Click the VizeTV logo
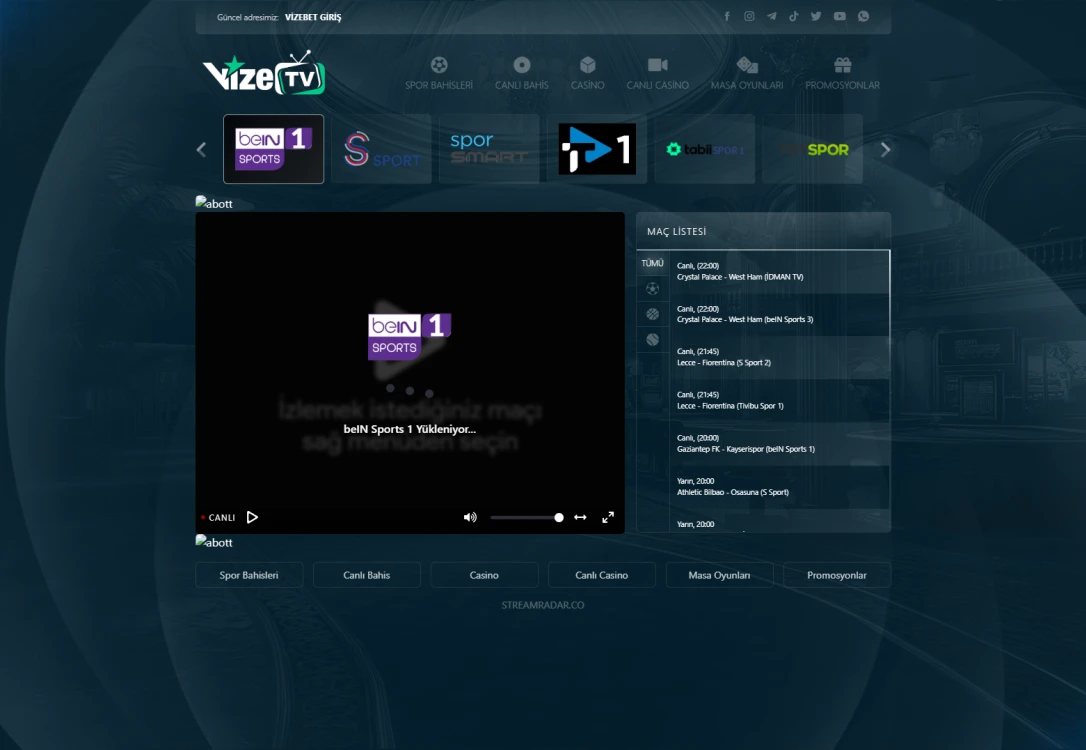1086x750 pixels. click(262, 72)
